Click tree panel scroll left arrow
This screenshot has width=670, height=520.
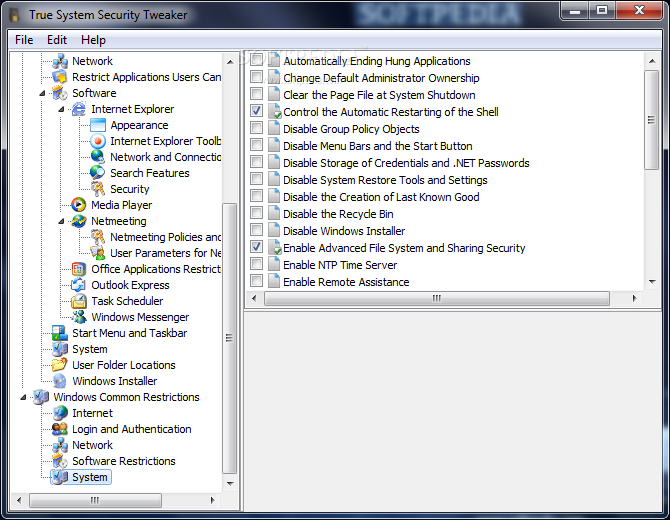click(19, 500)
